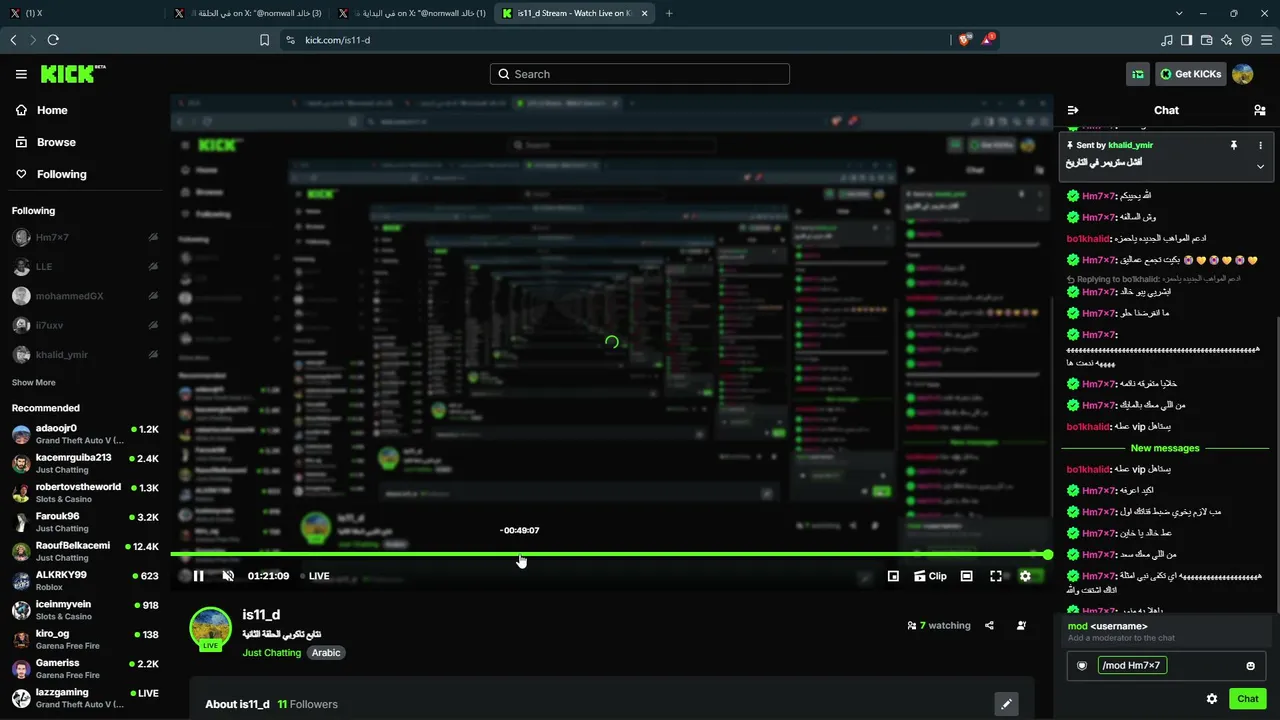1280x720 pixels.
Task: Open recommended channel kiro_og
Action: coord(84,639)
